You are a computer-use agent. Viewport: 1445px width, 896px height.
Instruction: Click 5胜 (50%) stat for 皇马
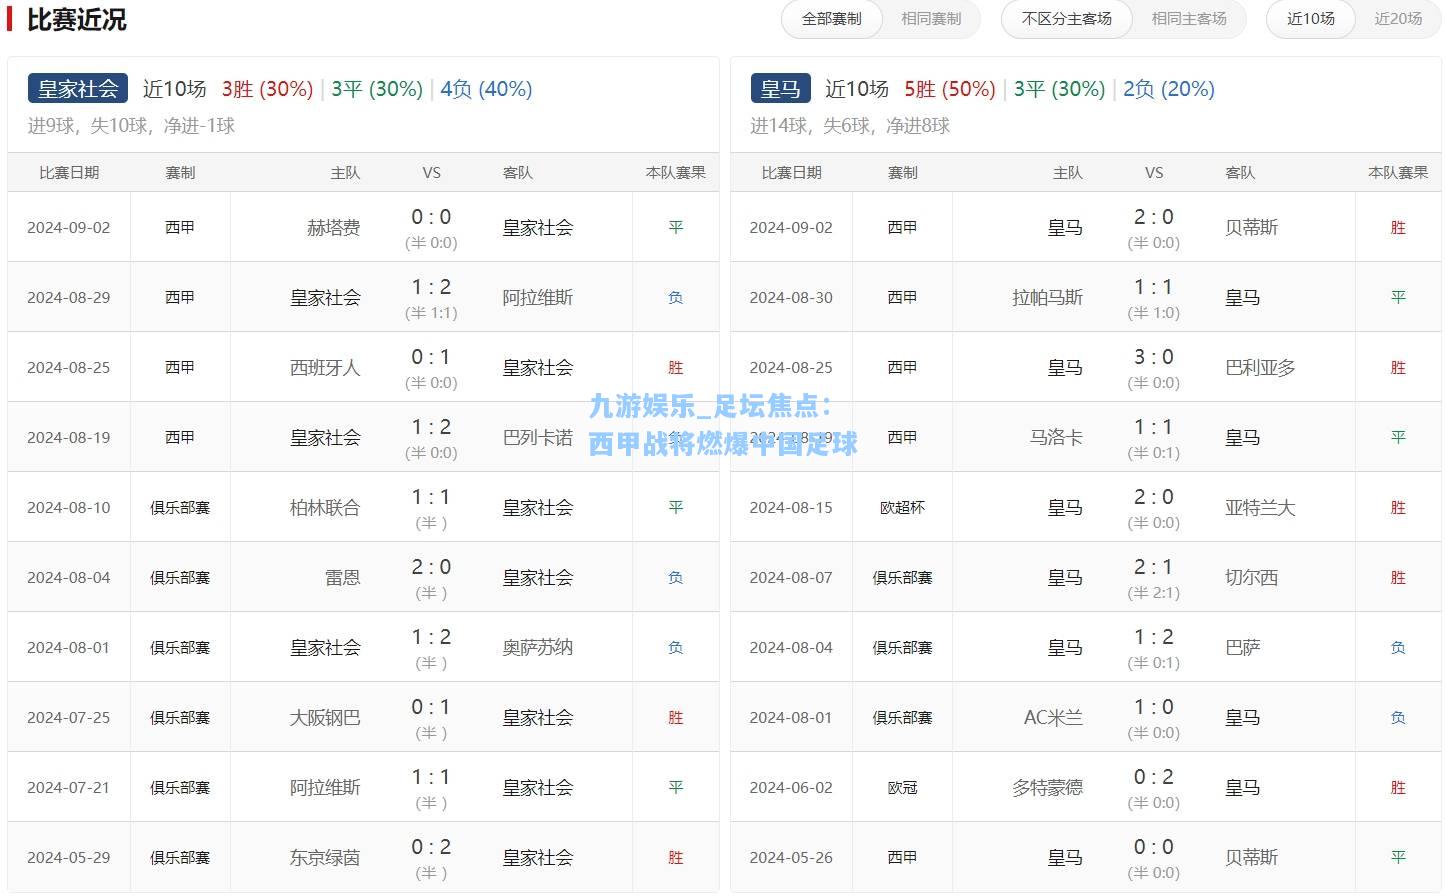(950, 89)
